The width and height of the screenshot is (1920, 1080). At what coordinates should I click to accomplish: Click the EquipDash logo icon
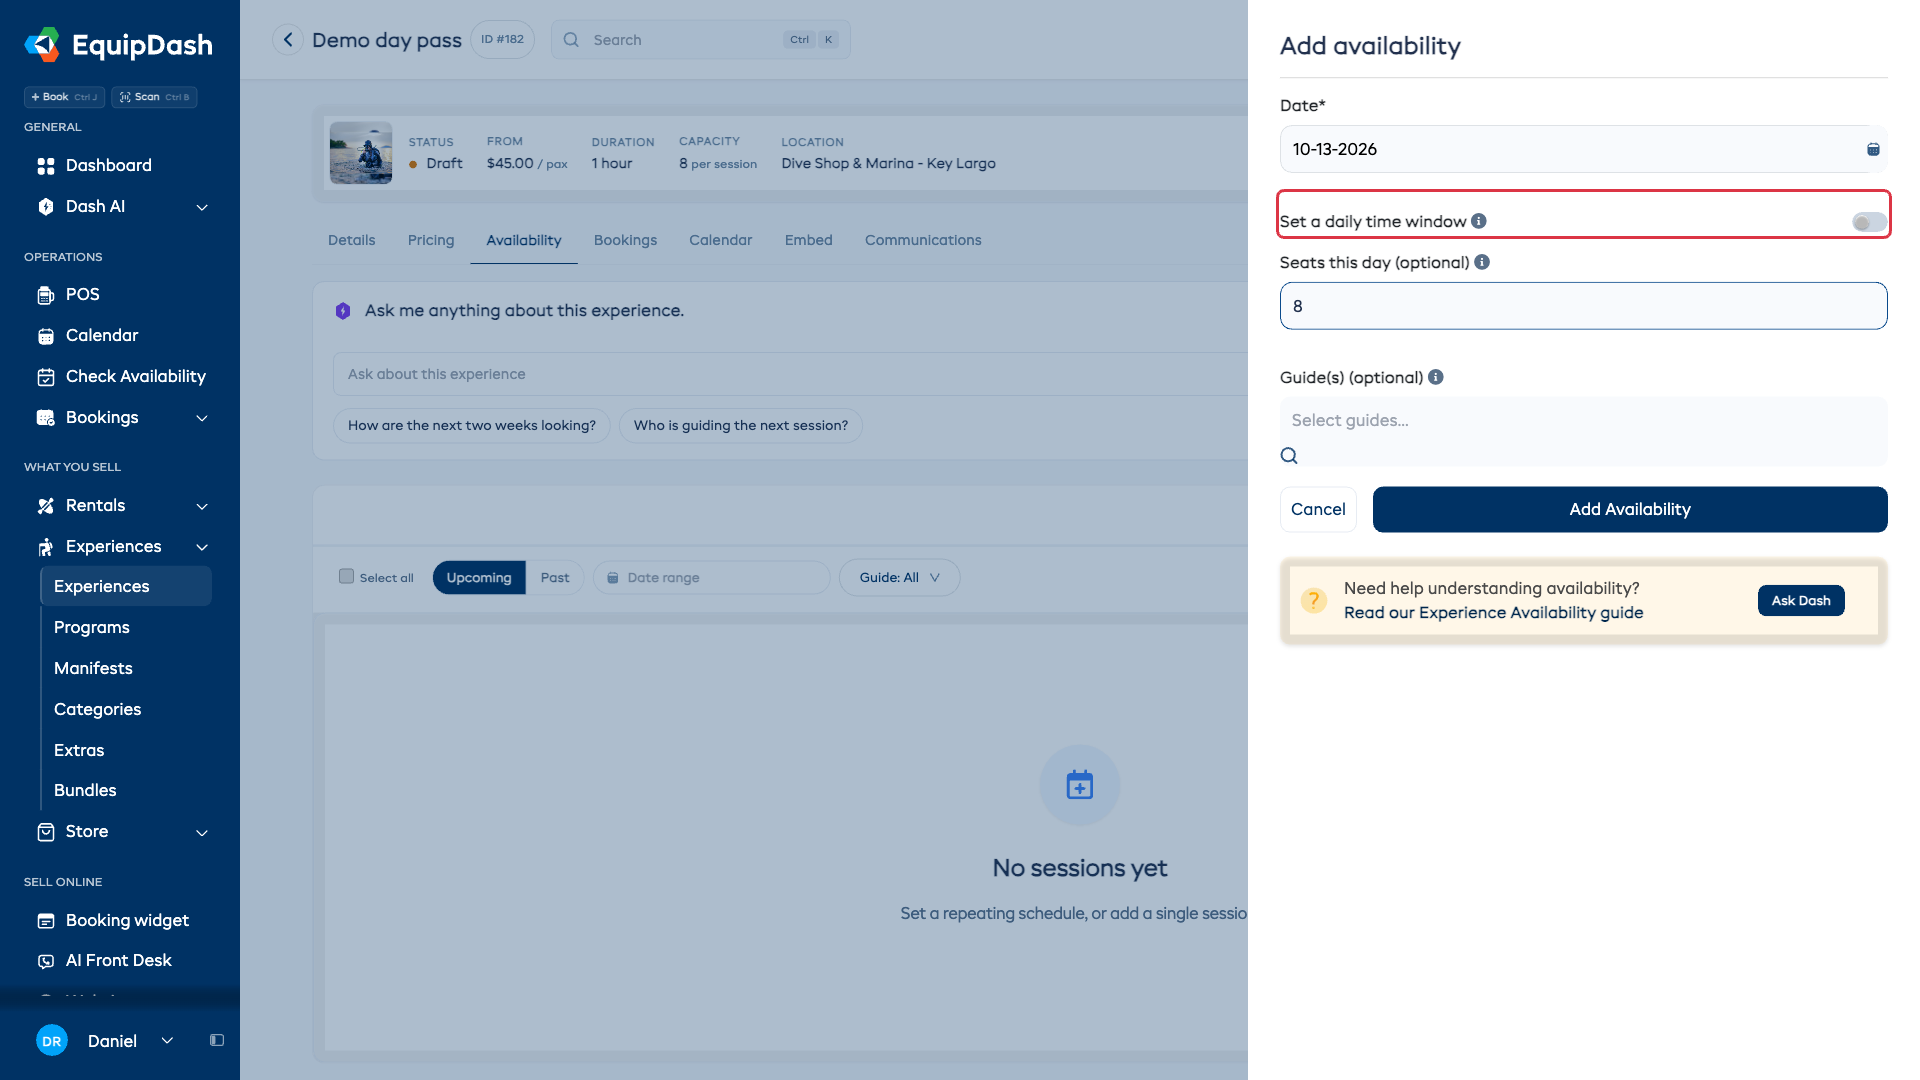coord(42,44)
